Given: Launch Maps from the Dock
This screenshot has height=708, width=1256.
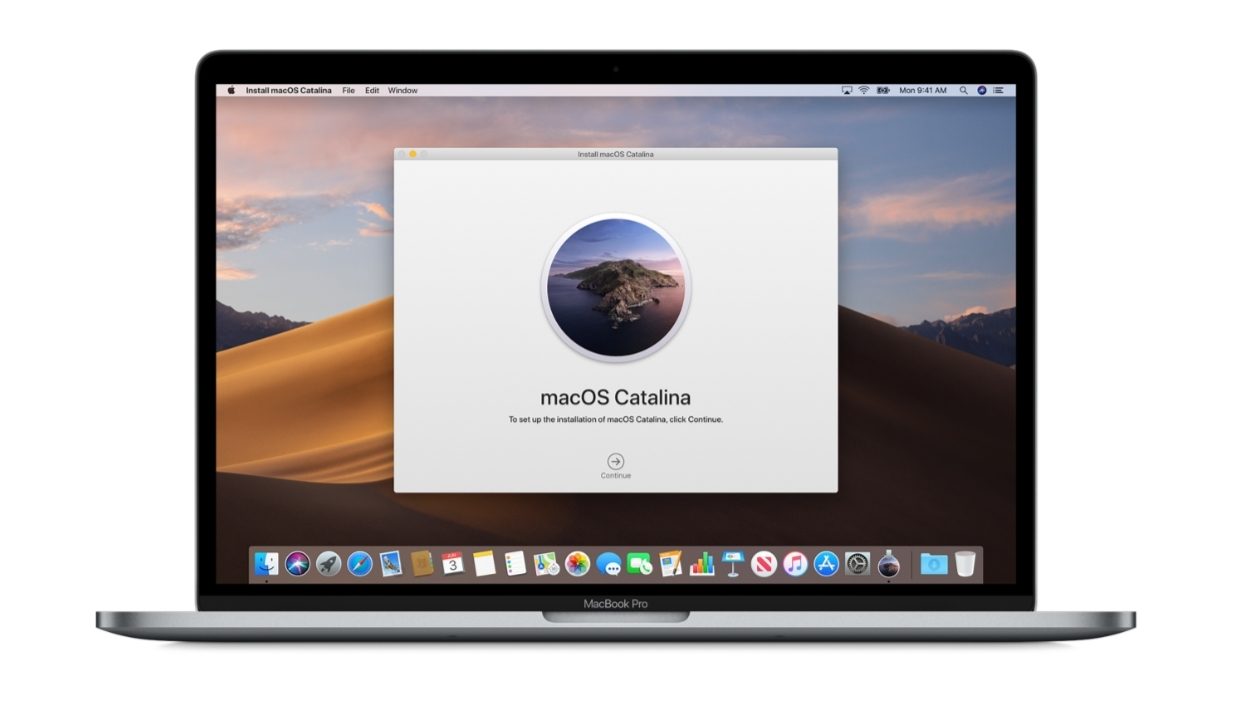Looking at the screenshot, I should 546,564.
